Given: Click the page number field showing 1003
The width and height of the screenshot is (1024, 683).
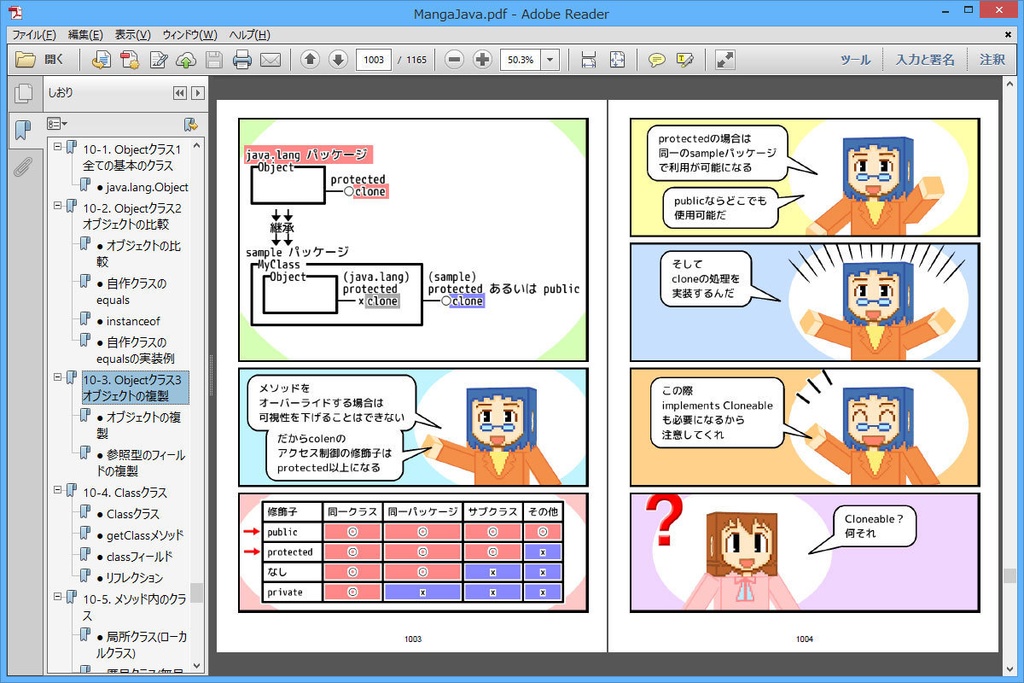Looking at the screenshot, I should pos(373,59).
